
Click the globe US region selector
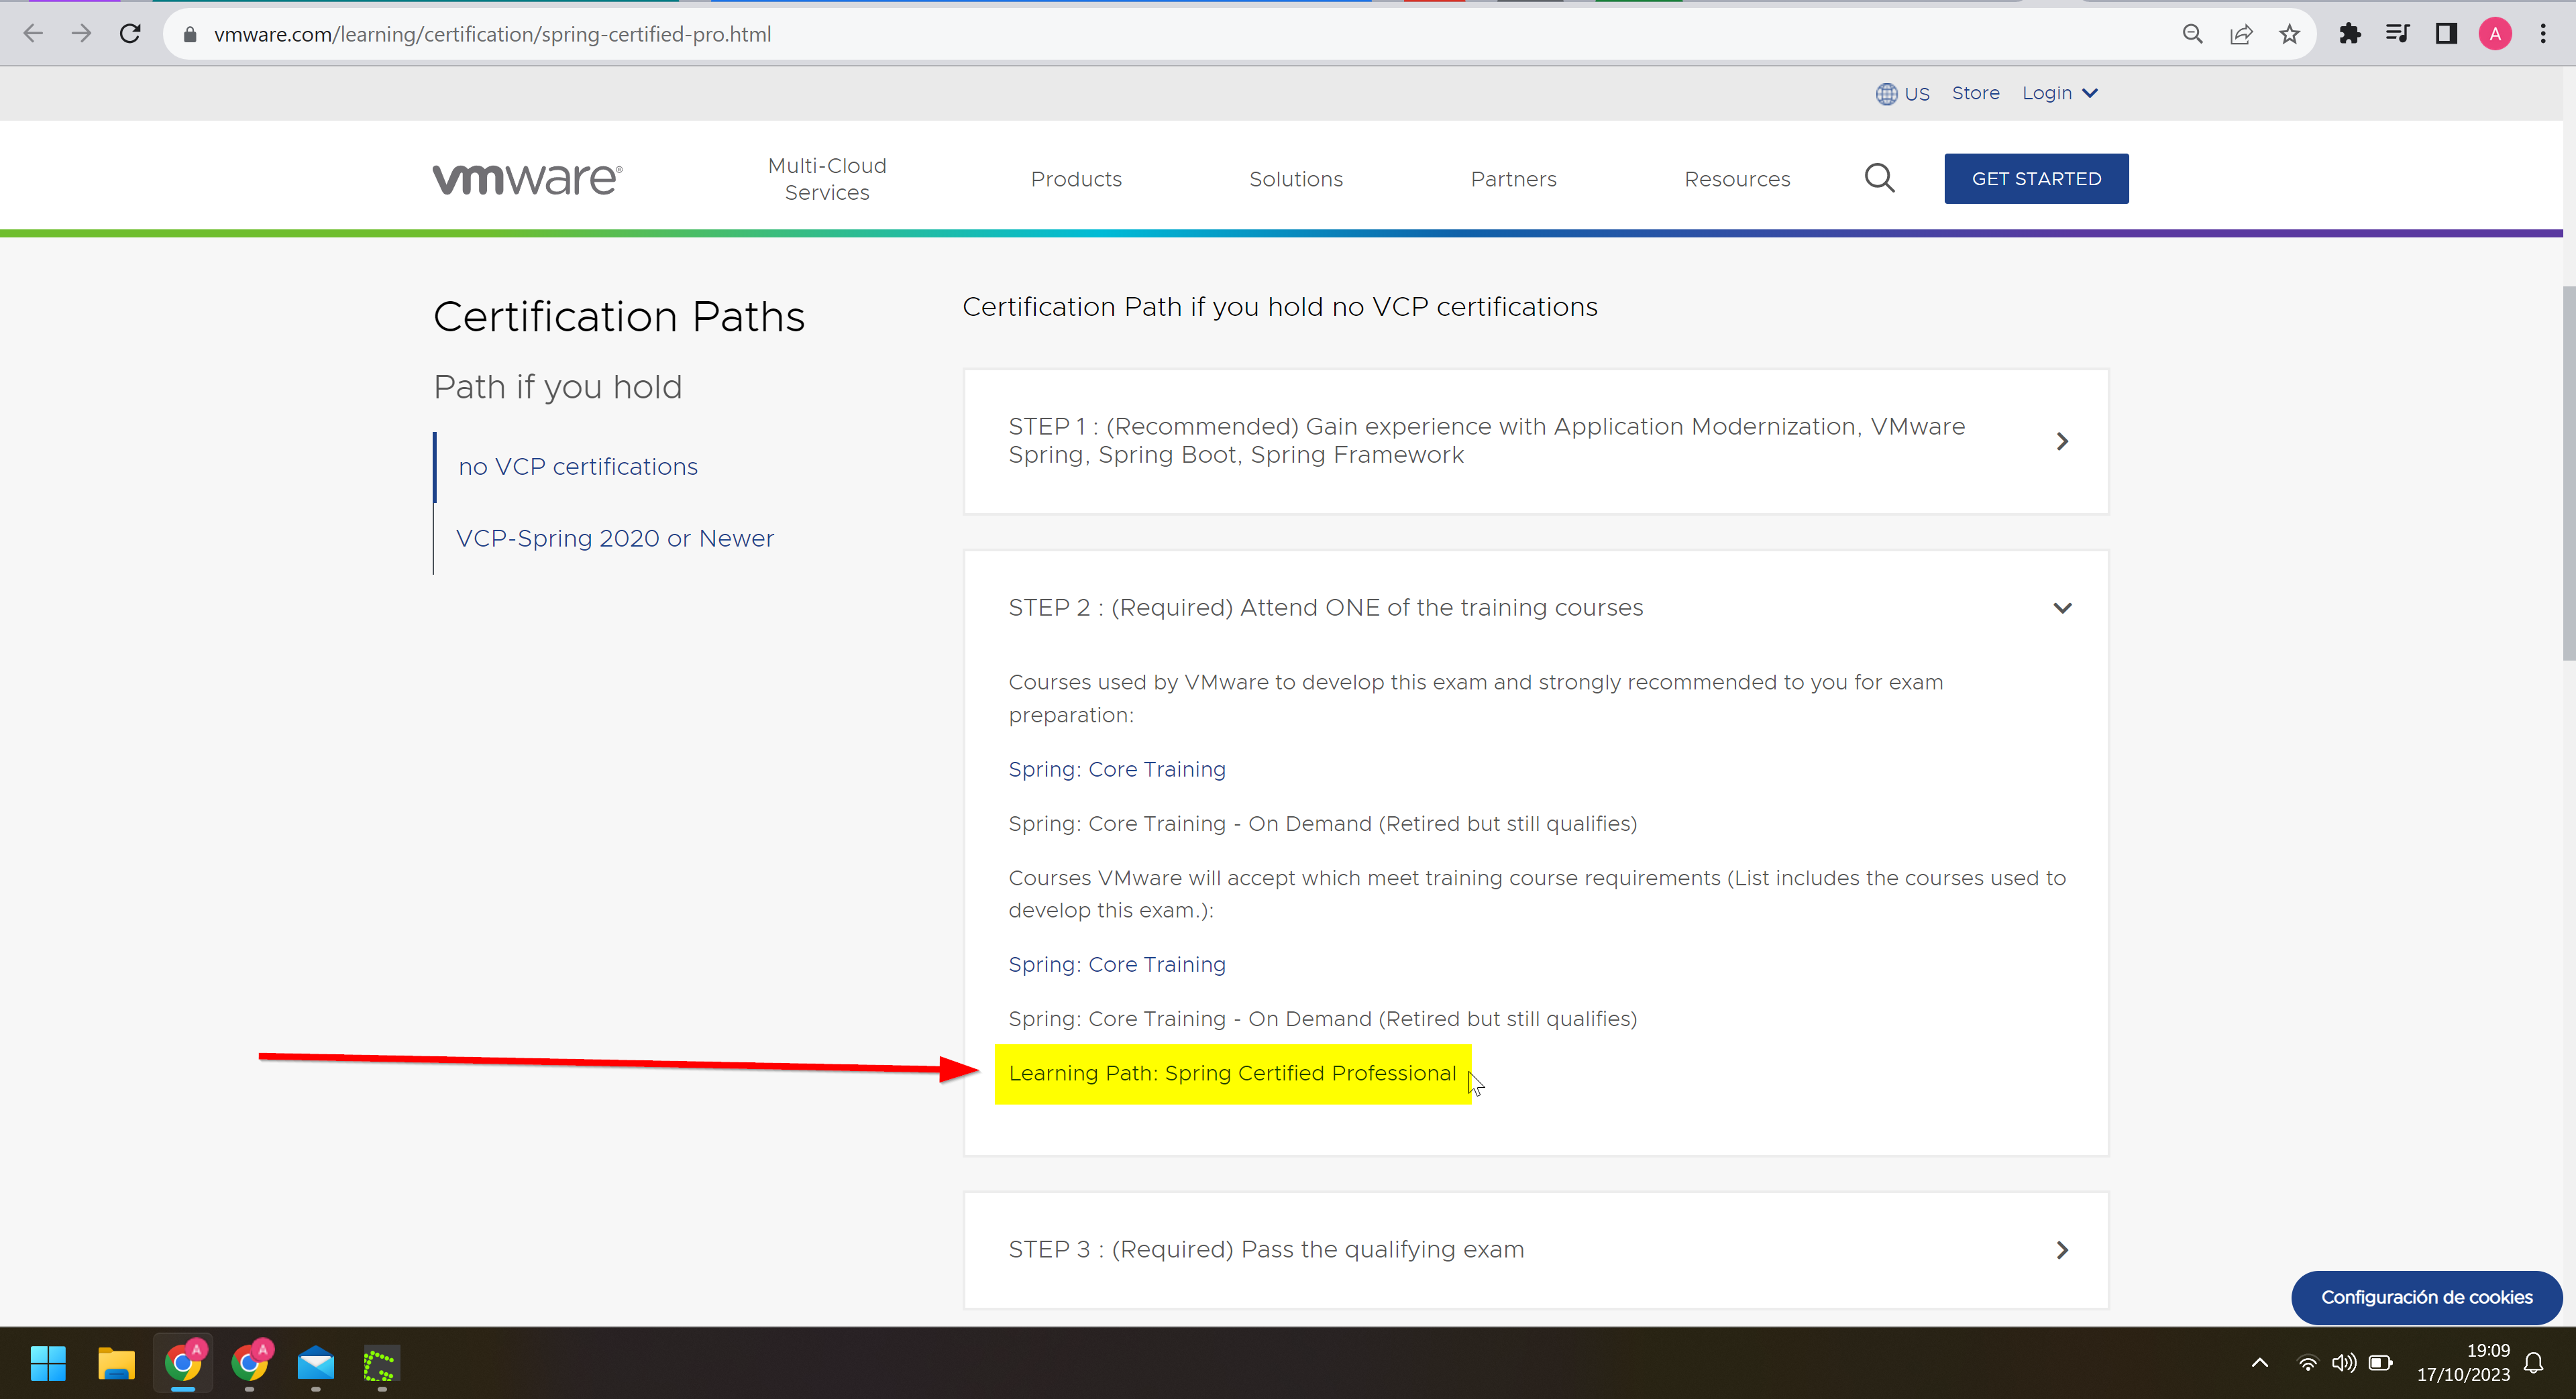[x=1902, y=94]
